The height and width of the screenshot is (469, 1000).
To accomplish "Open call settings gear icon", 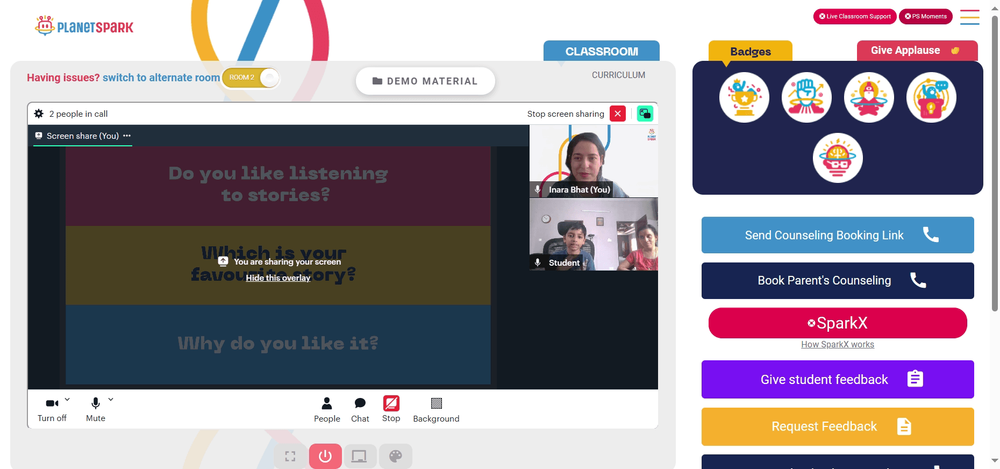I will pos(38,114).
